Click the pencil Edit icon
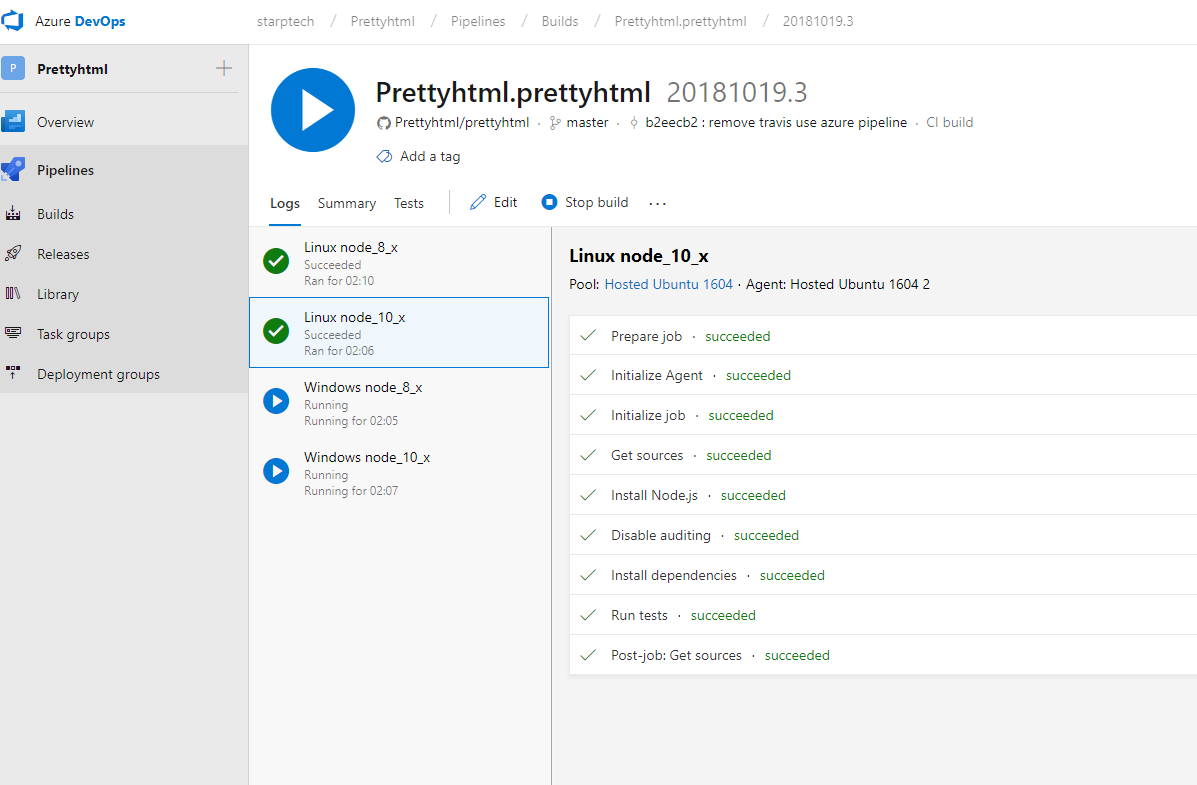This screenshot has height=785, width=1197. (478, 202)
